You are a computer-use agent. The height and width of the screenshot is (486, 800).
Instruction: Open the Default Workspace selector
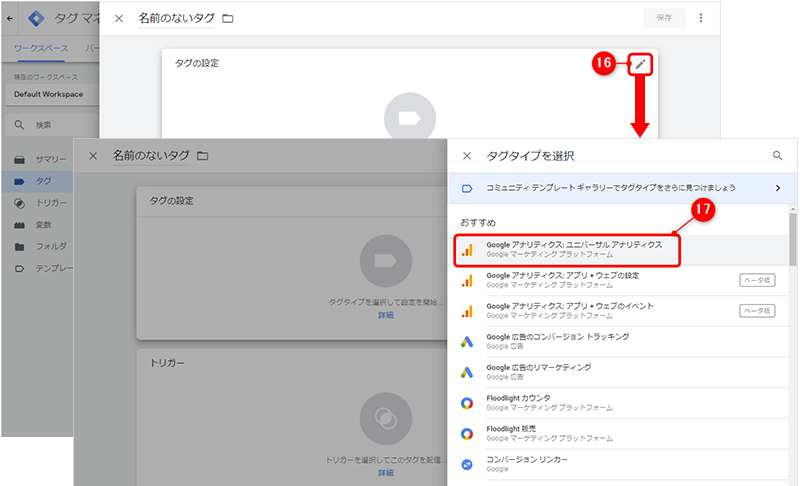52,94
